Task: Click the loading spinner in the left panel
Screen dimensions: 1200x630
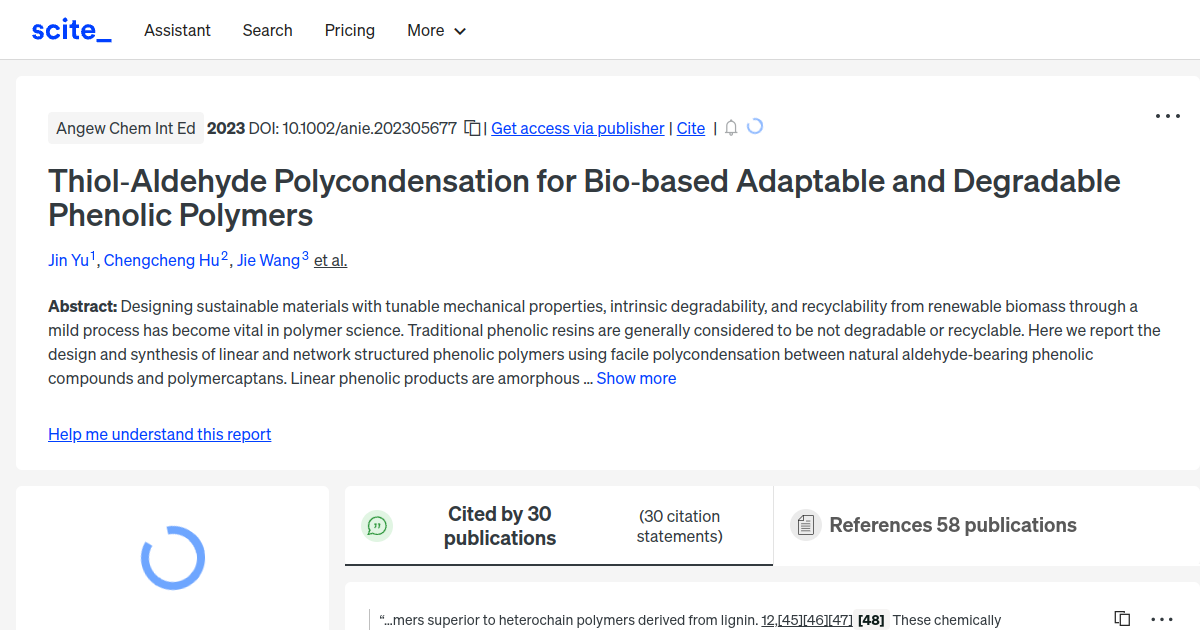Action: point(172,558)
